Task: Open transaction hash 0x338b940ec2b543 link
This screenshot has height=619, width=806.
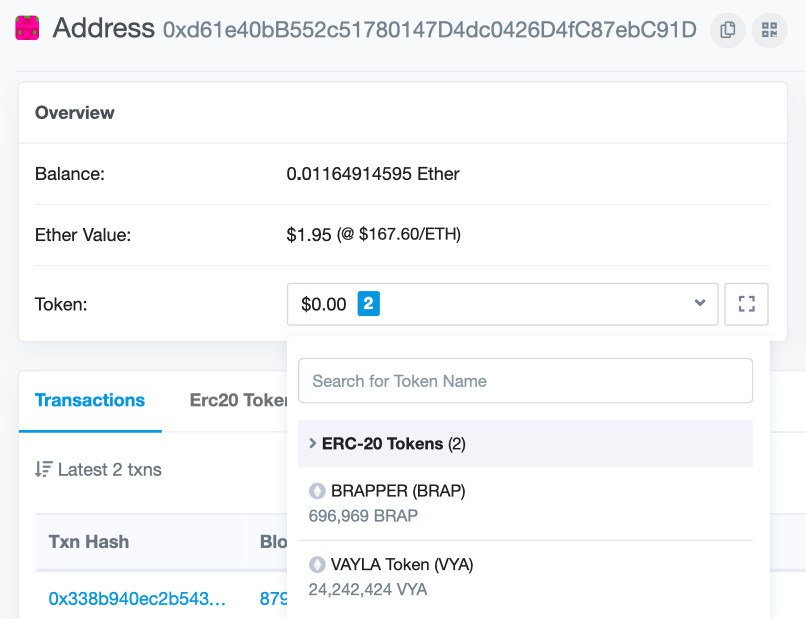Action: click(137, 599)
